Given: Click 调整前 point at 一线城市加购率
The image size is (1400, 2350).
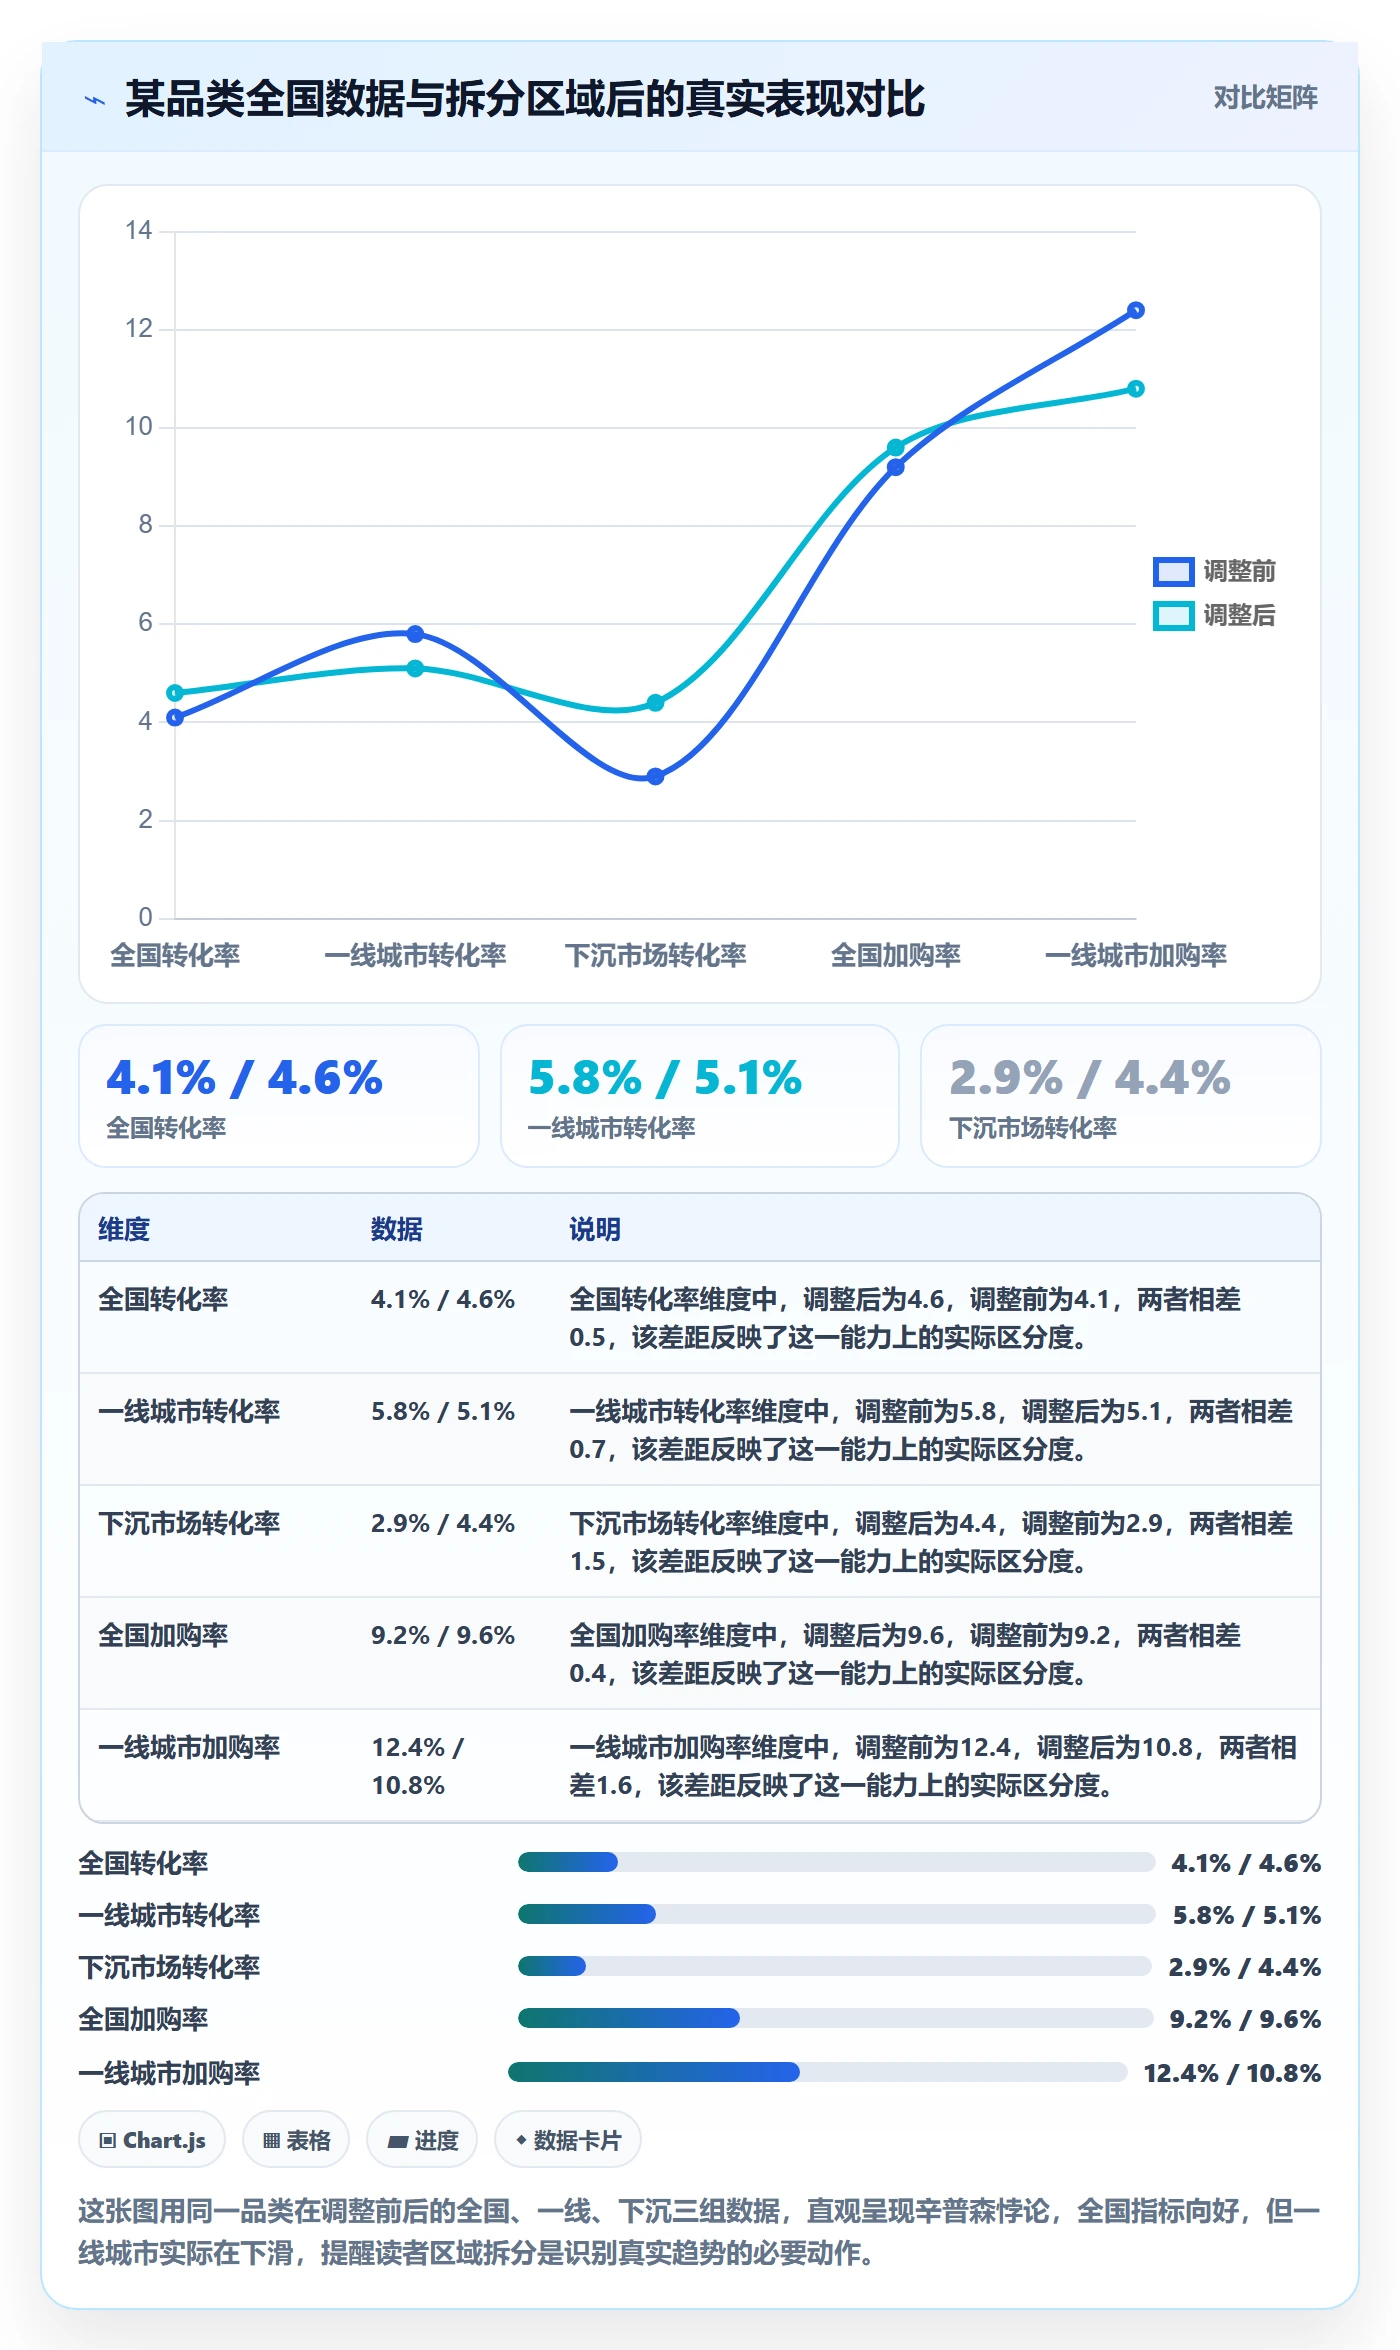Looking at the screenshot, I should (1135, 310).
